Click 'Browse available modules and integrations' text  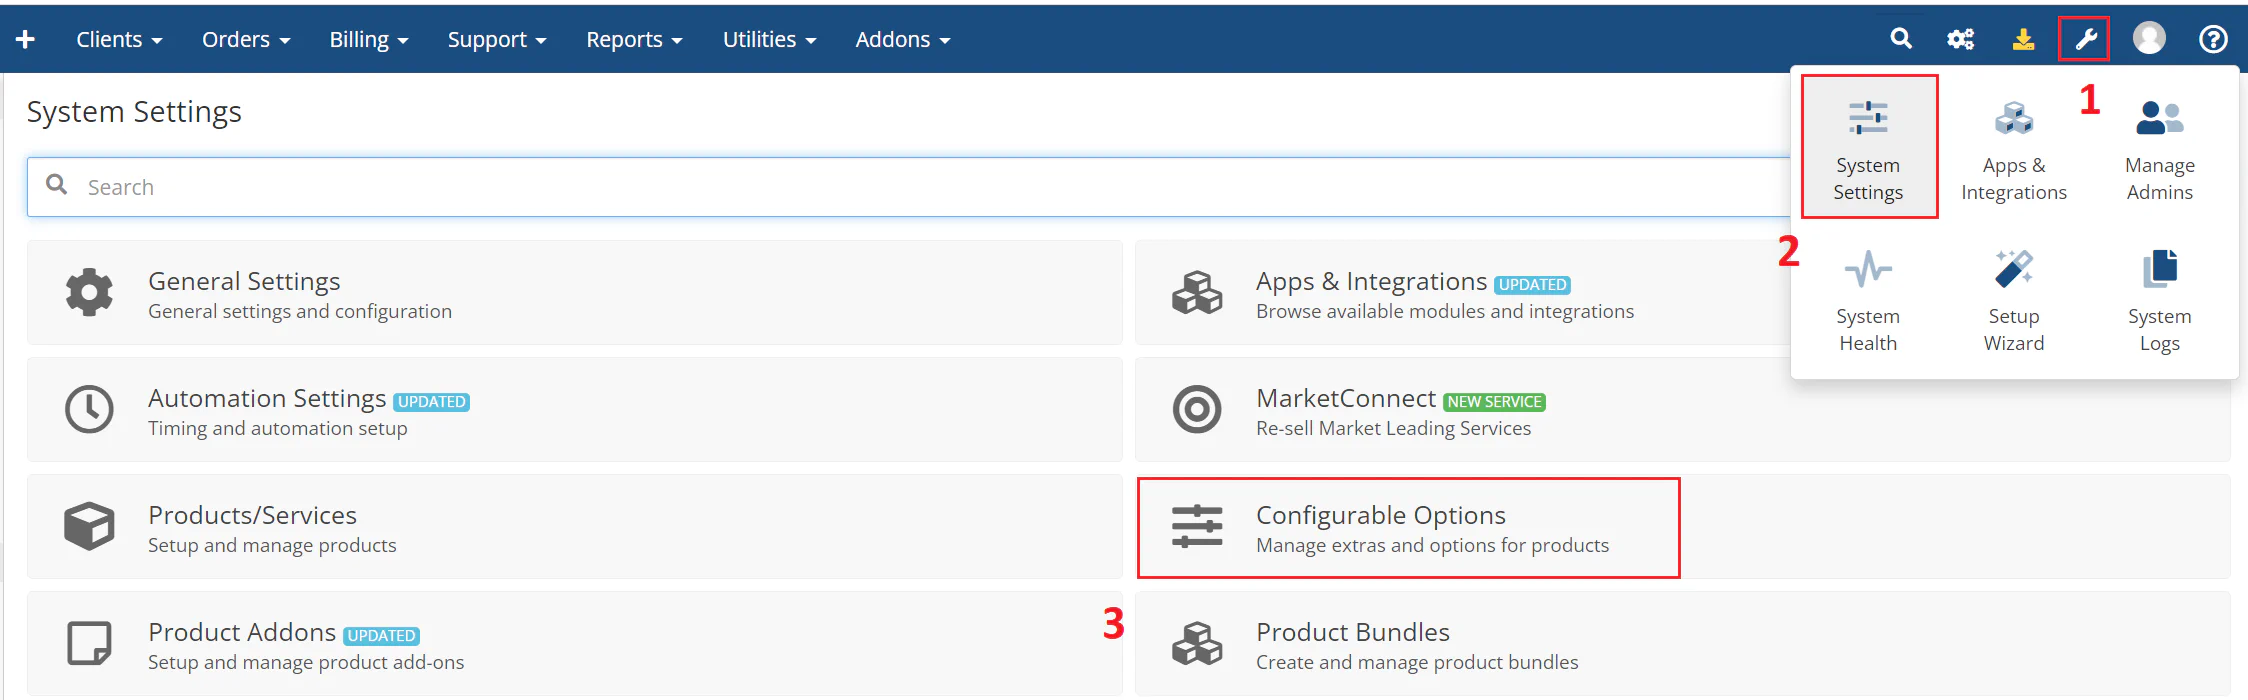coord(1445,311)
